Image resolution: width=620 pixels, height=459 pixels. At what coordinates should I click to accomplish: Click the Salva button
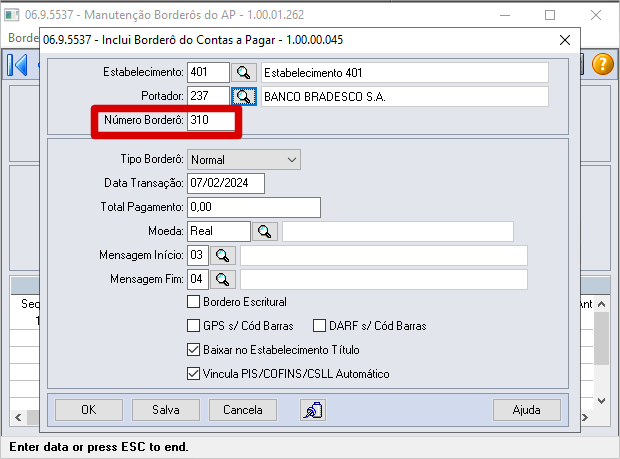coord(165,410)
